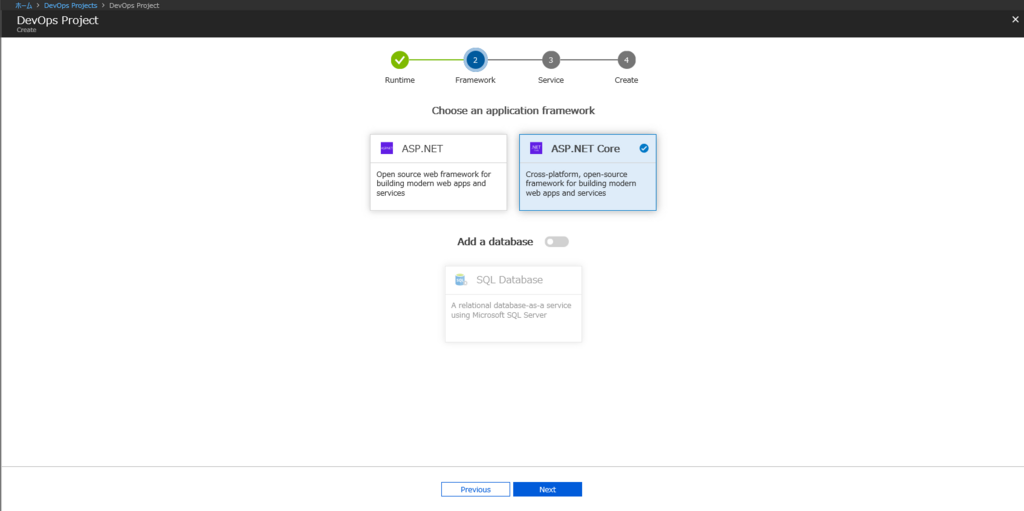Click the 'DevOps Project' blade title
This screenshot has height=511, width=1024.
[x=57, y=20]
